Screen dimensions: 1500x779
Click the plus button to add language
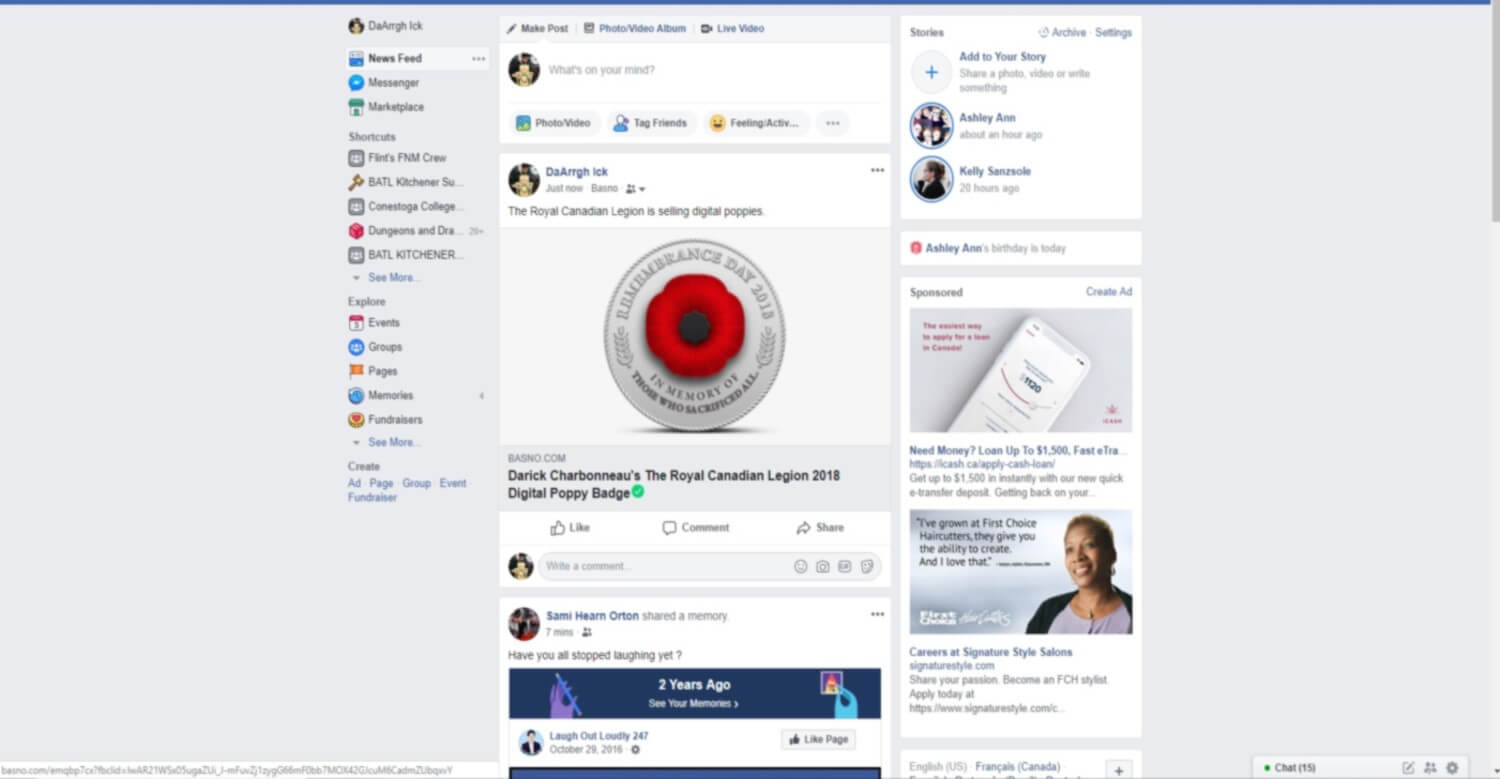(1120, 770)
